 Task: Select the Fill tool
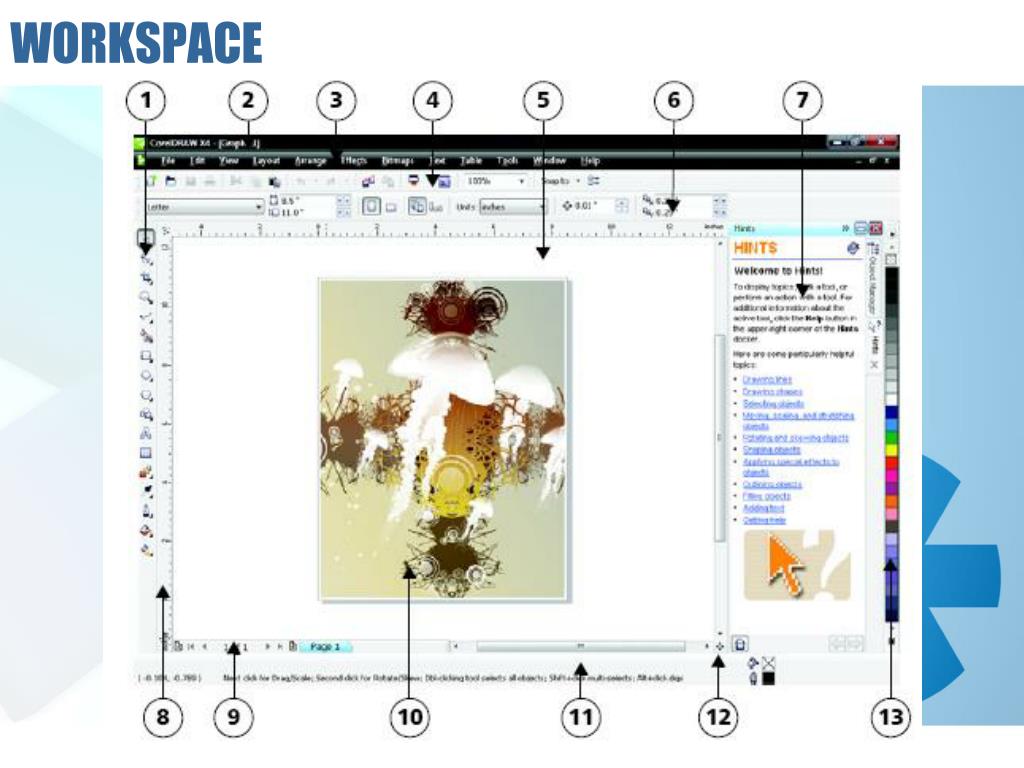[x=148, y=531]
